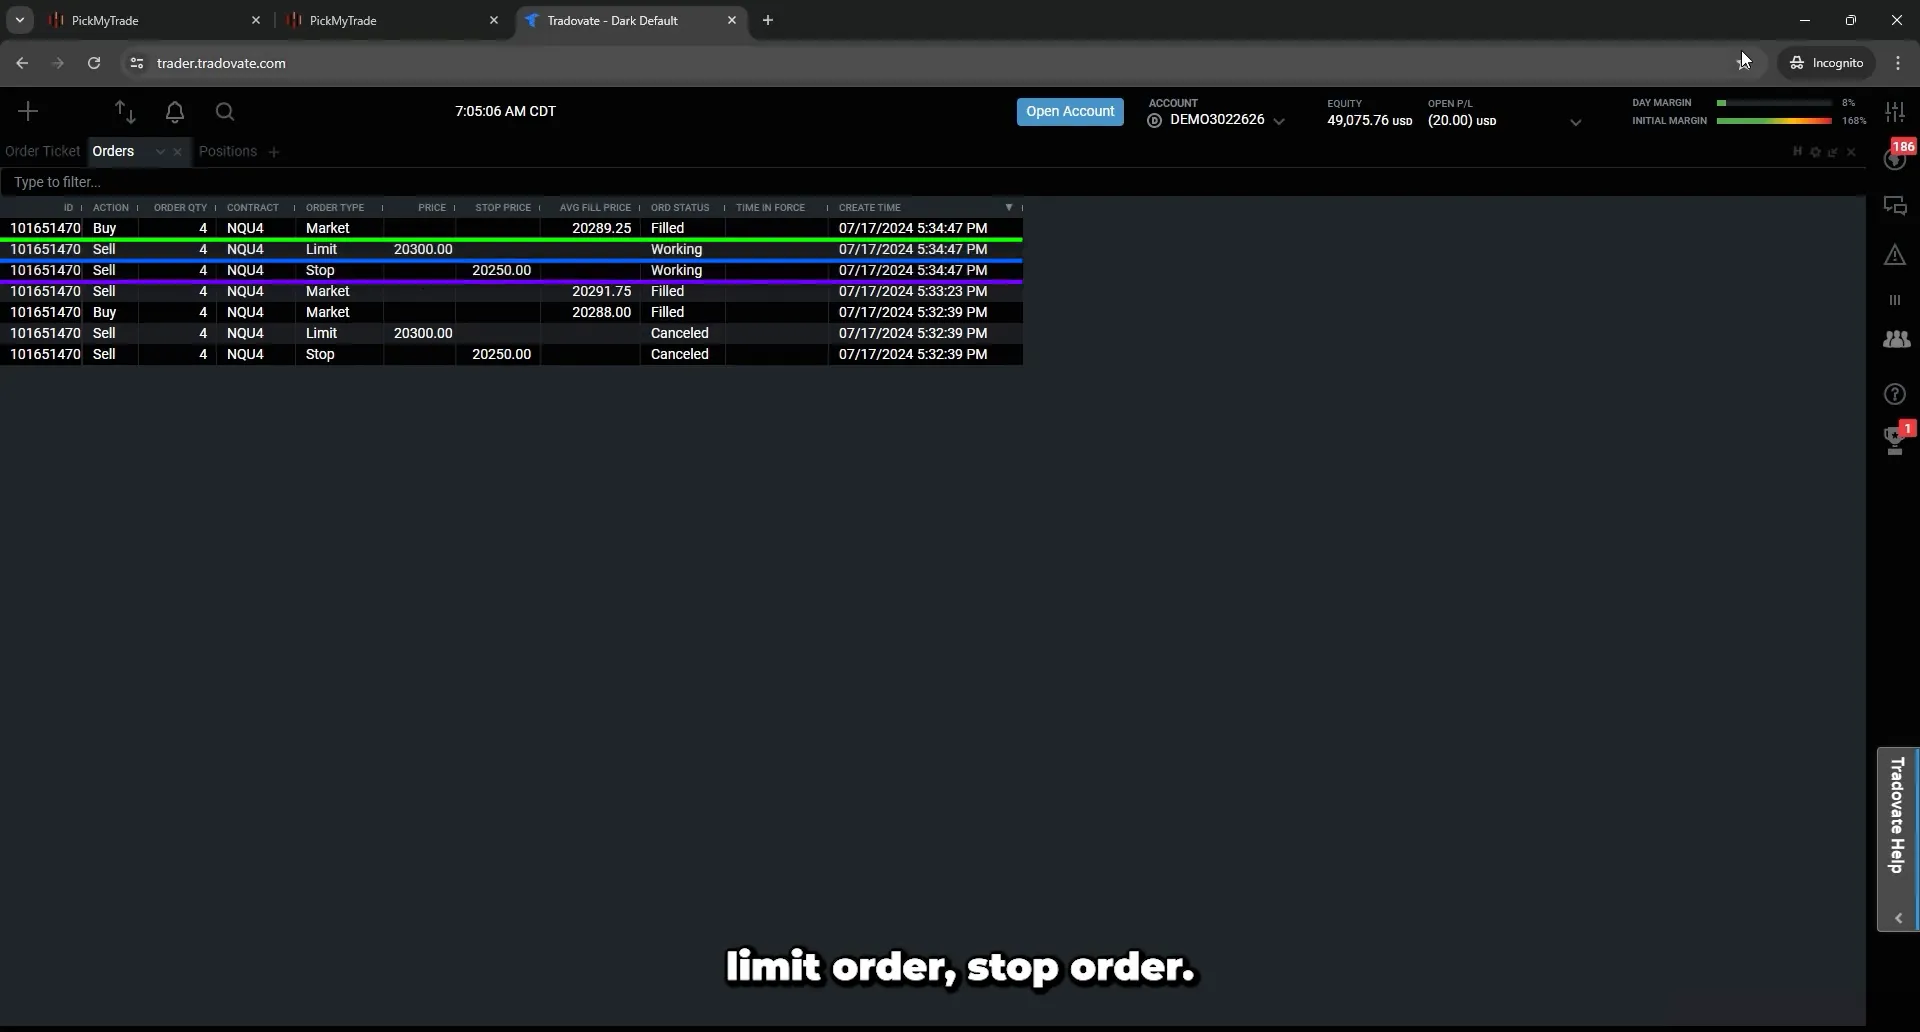Click the 7:05:06 AM CDT clock

click(505, 111)
